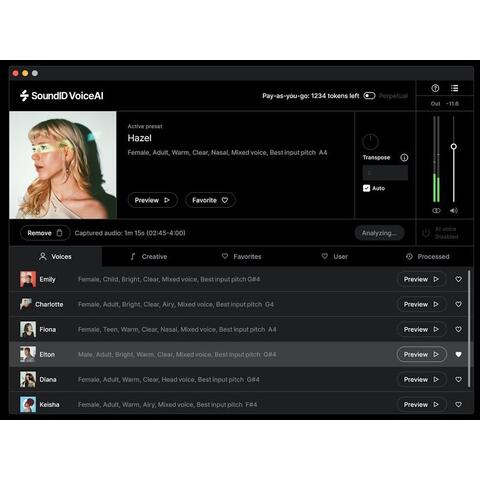The height and width of the screenshot is (480, 480).
Task: Favorite the Keisha voice heart
Action: [x=458, y=404]
